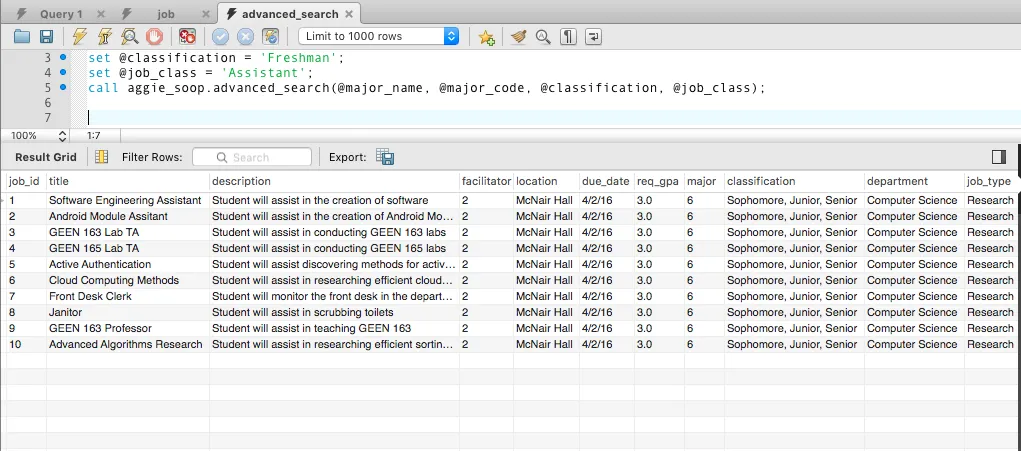Select the GEEN 163 Professor cell
This screenshot has width=1021, height=451.
point(128,328)
